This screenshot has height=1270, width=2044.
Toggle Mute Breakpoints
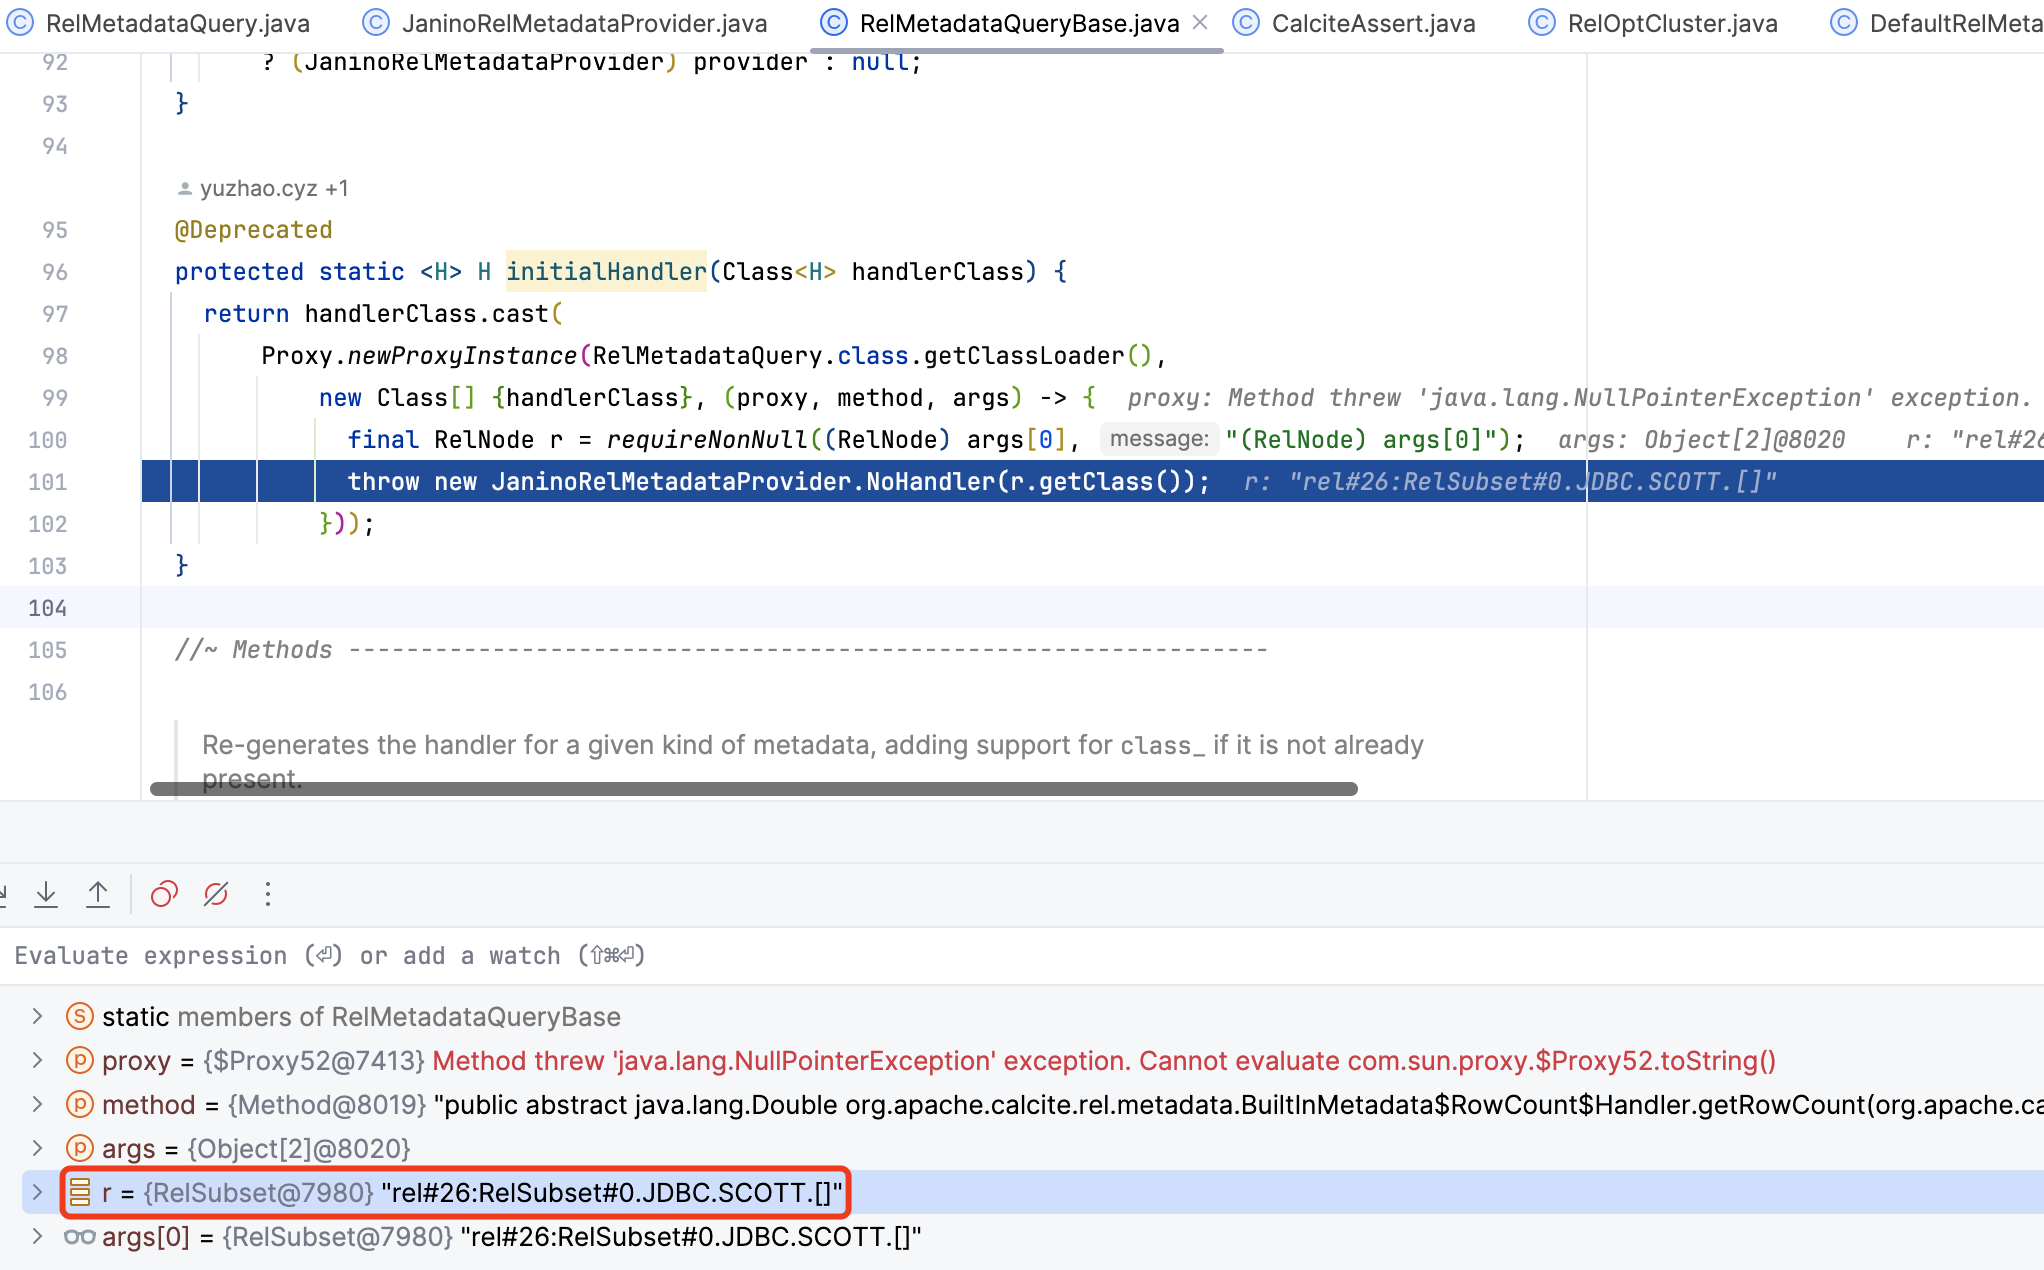click(216, 894)
